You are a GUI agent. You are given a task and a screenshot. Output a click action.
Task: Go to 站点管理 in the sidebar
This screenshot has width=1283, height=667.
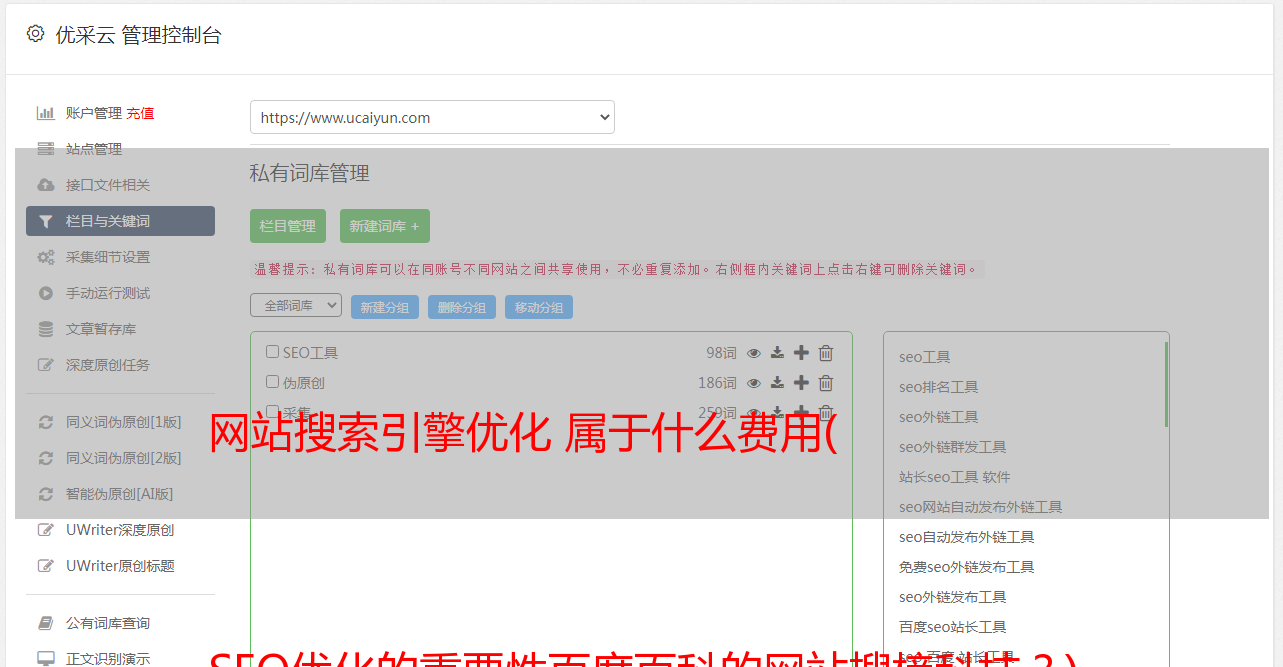(93, 149)
